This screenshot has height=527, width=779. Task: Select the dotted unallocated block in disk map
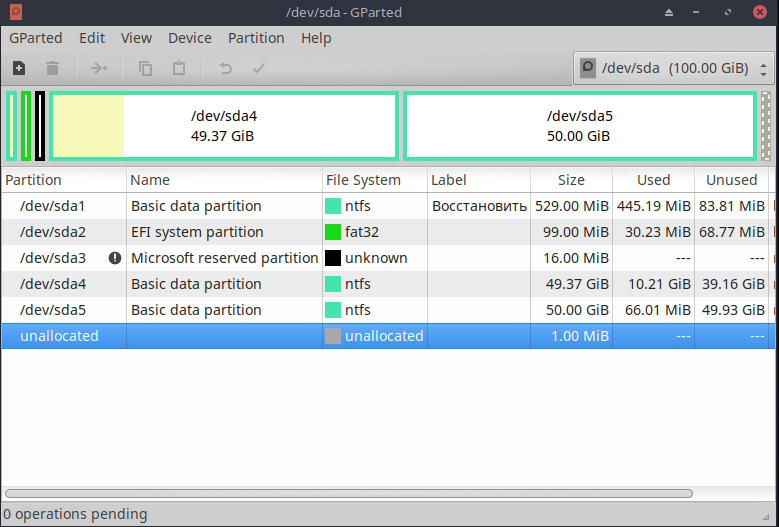tap(766, 126)
